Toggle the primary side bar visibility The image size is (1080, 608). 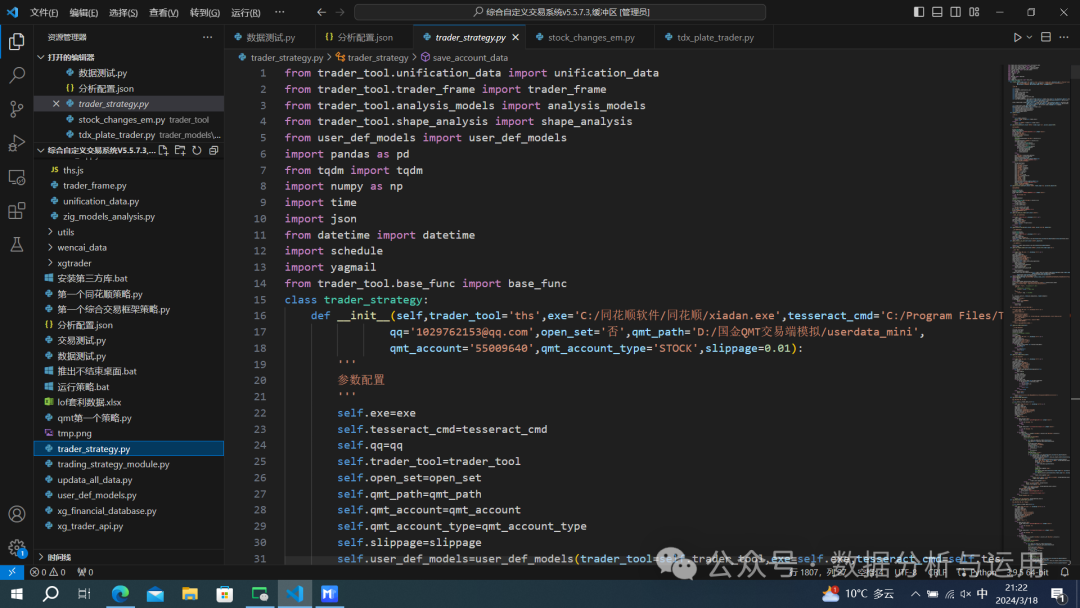click(919, 12)
